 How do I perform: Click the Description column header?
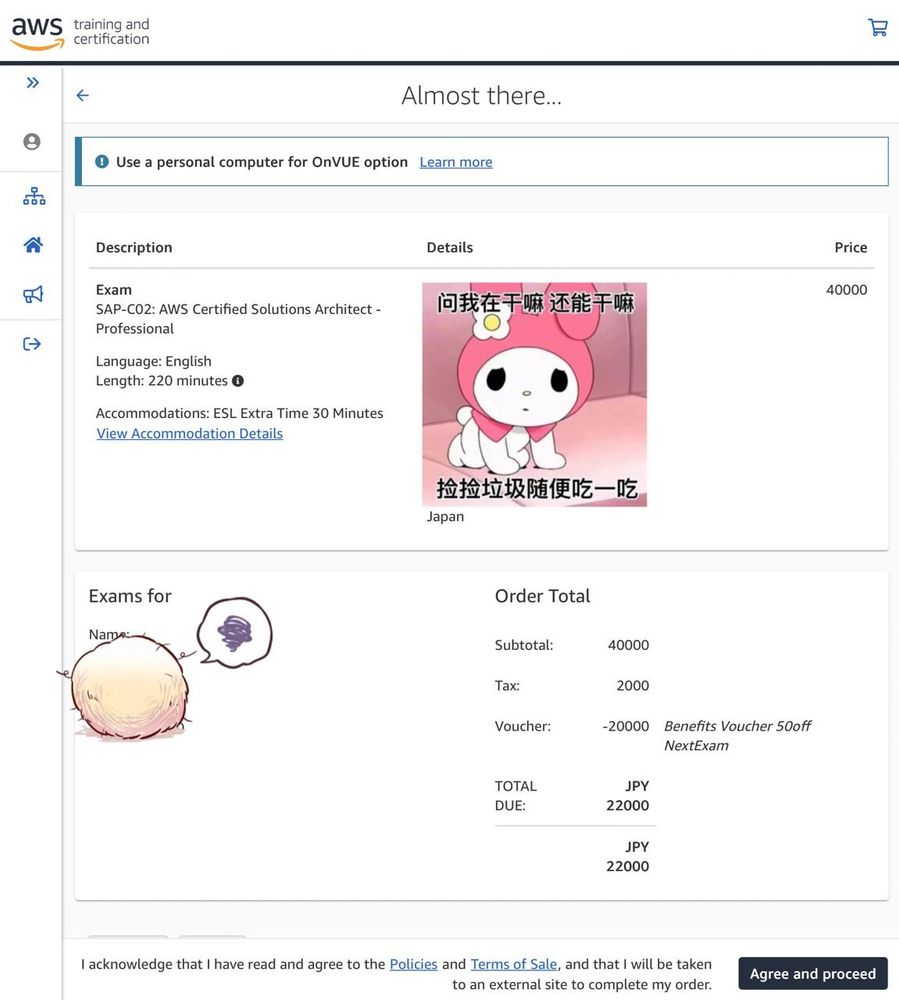tap(134, 247)
